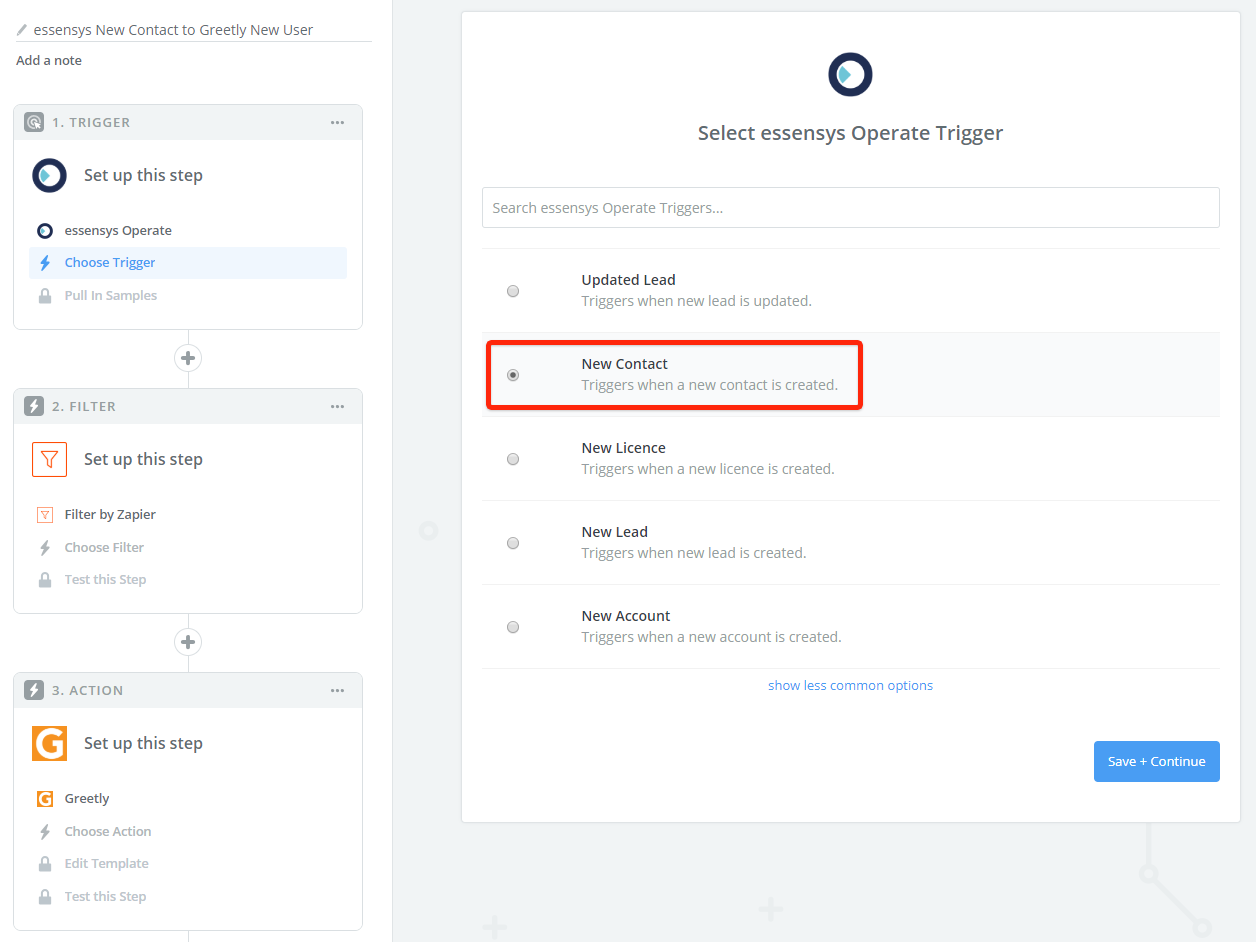This screenshot has height=942, width=1256.
Task: Click the New Licence trigger title
Action: click(x=623, y=448)
